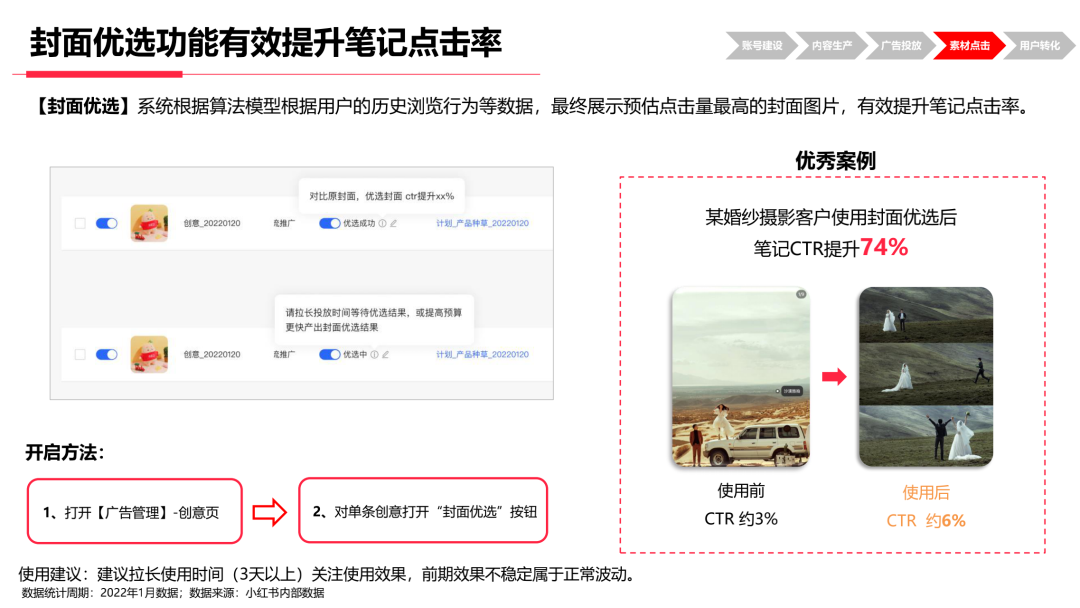The width and height of the screenshot is (1080, 608).
Task: Open the plan link on the 优选中 row
Action: pos(482,354)
